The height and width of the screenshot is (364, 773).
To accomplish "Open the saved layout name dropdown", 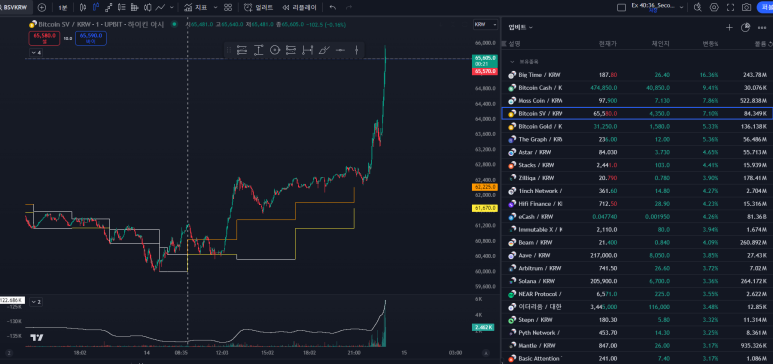I will [x=658, y=7].
